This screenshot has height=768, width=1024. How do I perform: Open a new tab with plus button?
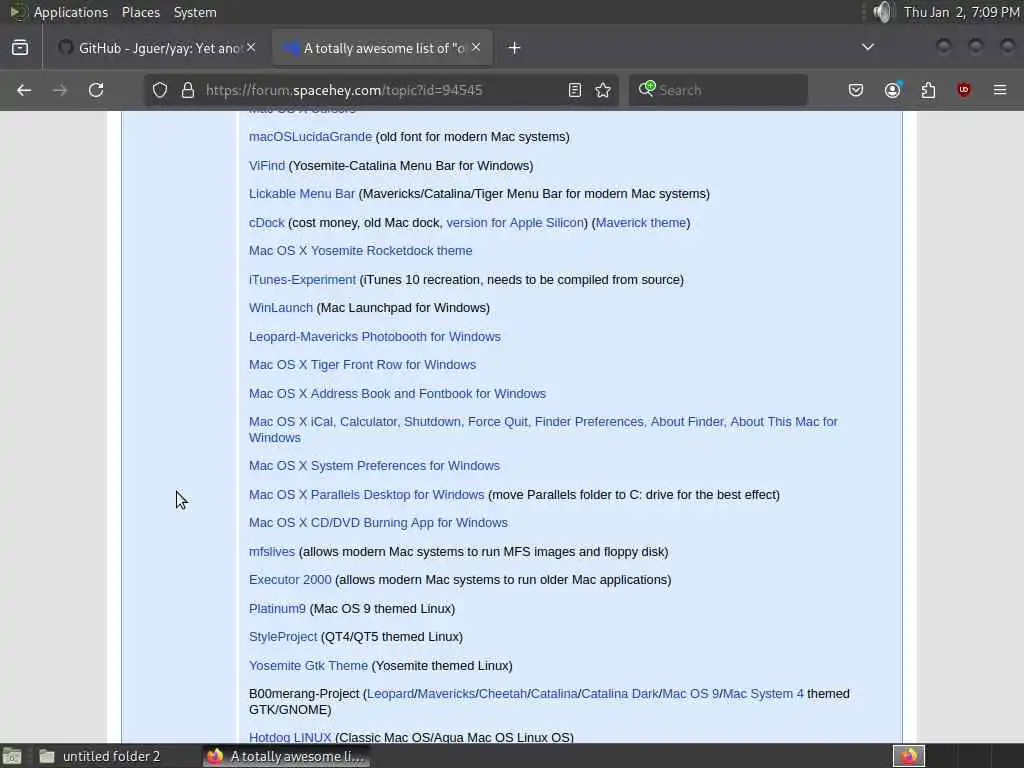click(515, 48)
